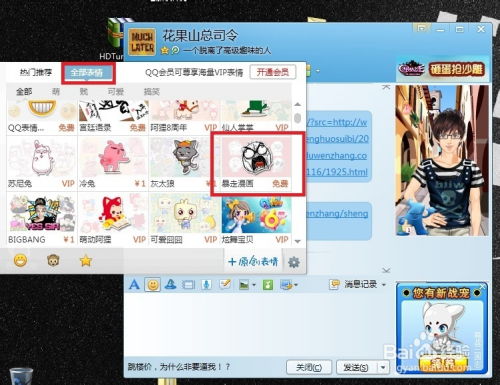Click the 砸蛋抢沙雕 game advertisement banner
500x385 pixels.
click(442, 69)
